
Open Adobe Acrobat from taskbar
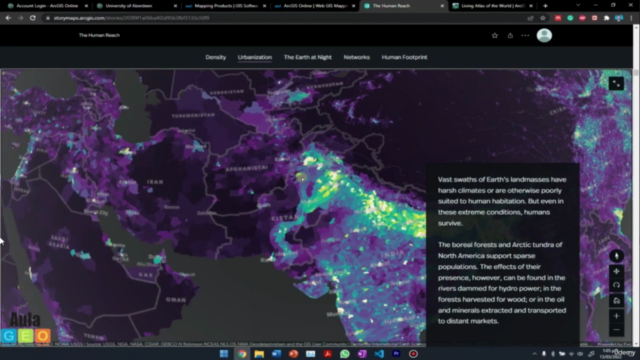[x=328, y=353]
